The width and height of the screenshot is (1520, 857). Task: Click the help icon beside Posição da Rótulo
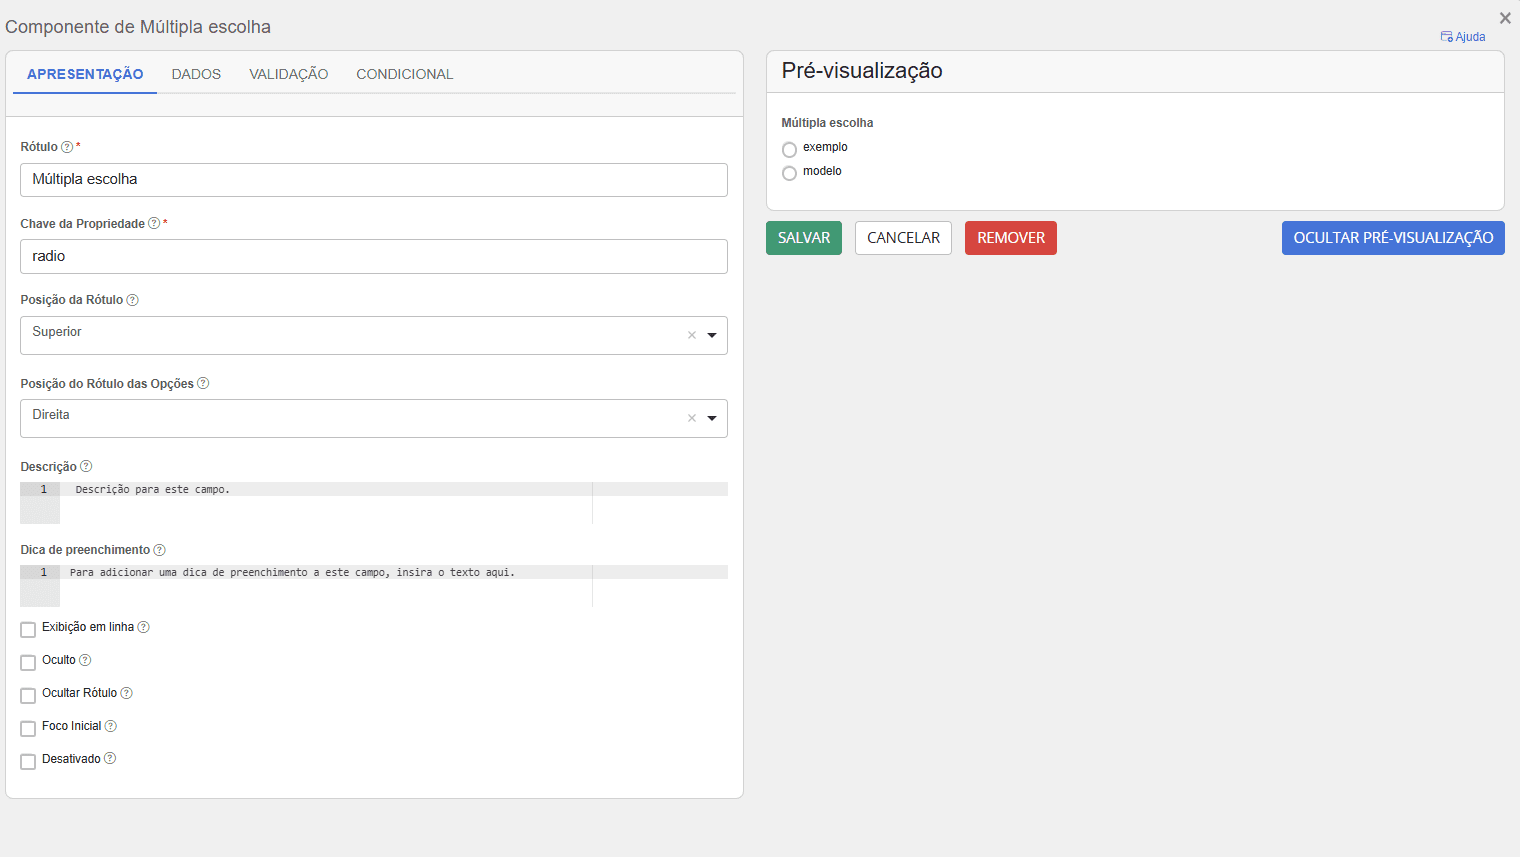132,300
